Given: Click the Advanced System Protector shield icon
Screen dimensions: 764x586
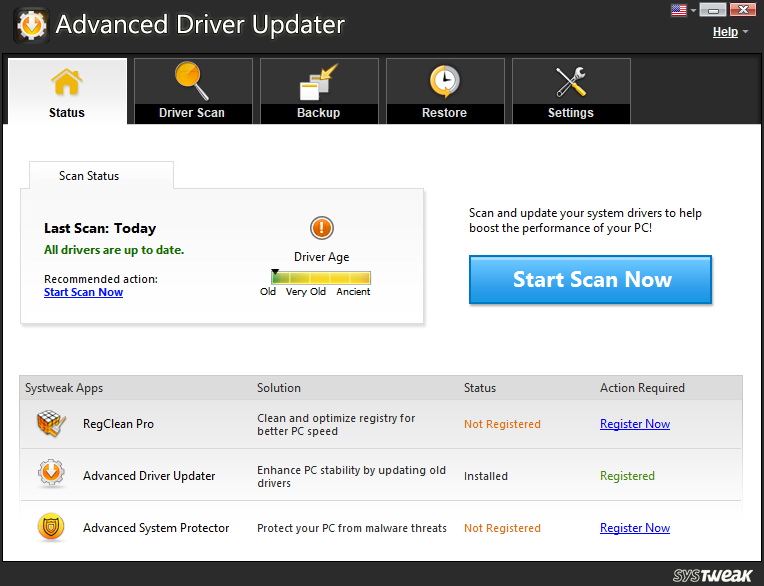Looking at the screenshot, I should [51, 527].
